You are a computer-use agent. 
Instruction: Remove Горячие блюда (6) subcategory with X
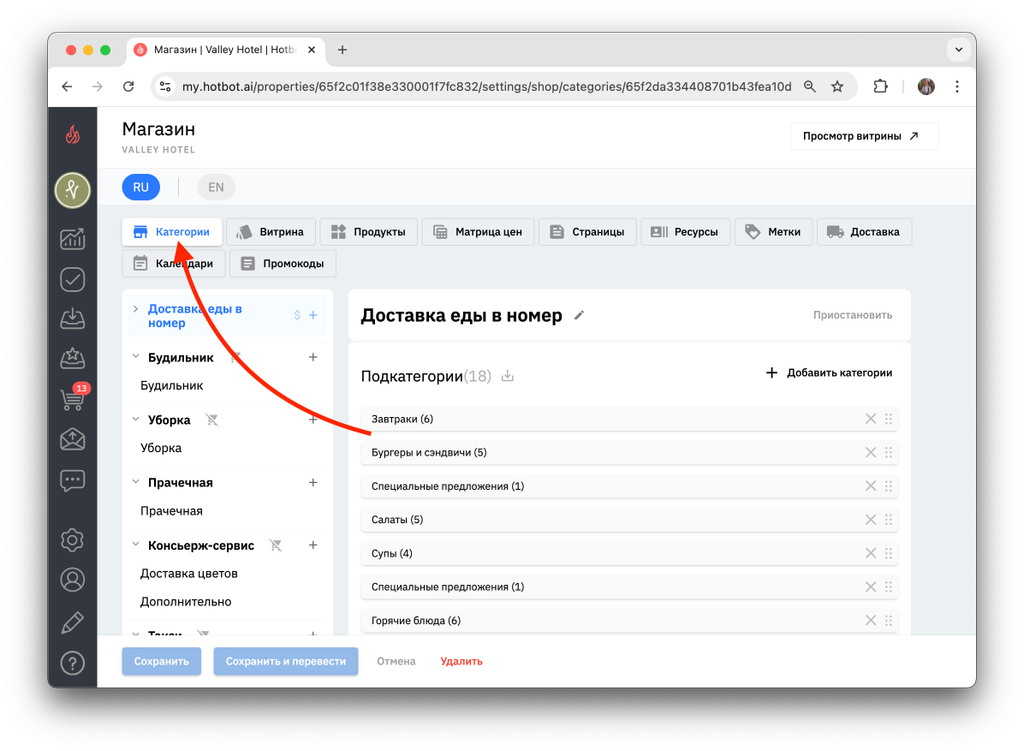pos(871,620)
